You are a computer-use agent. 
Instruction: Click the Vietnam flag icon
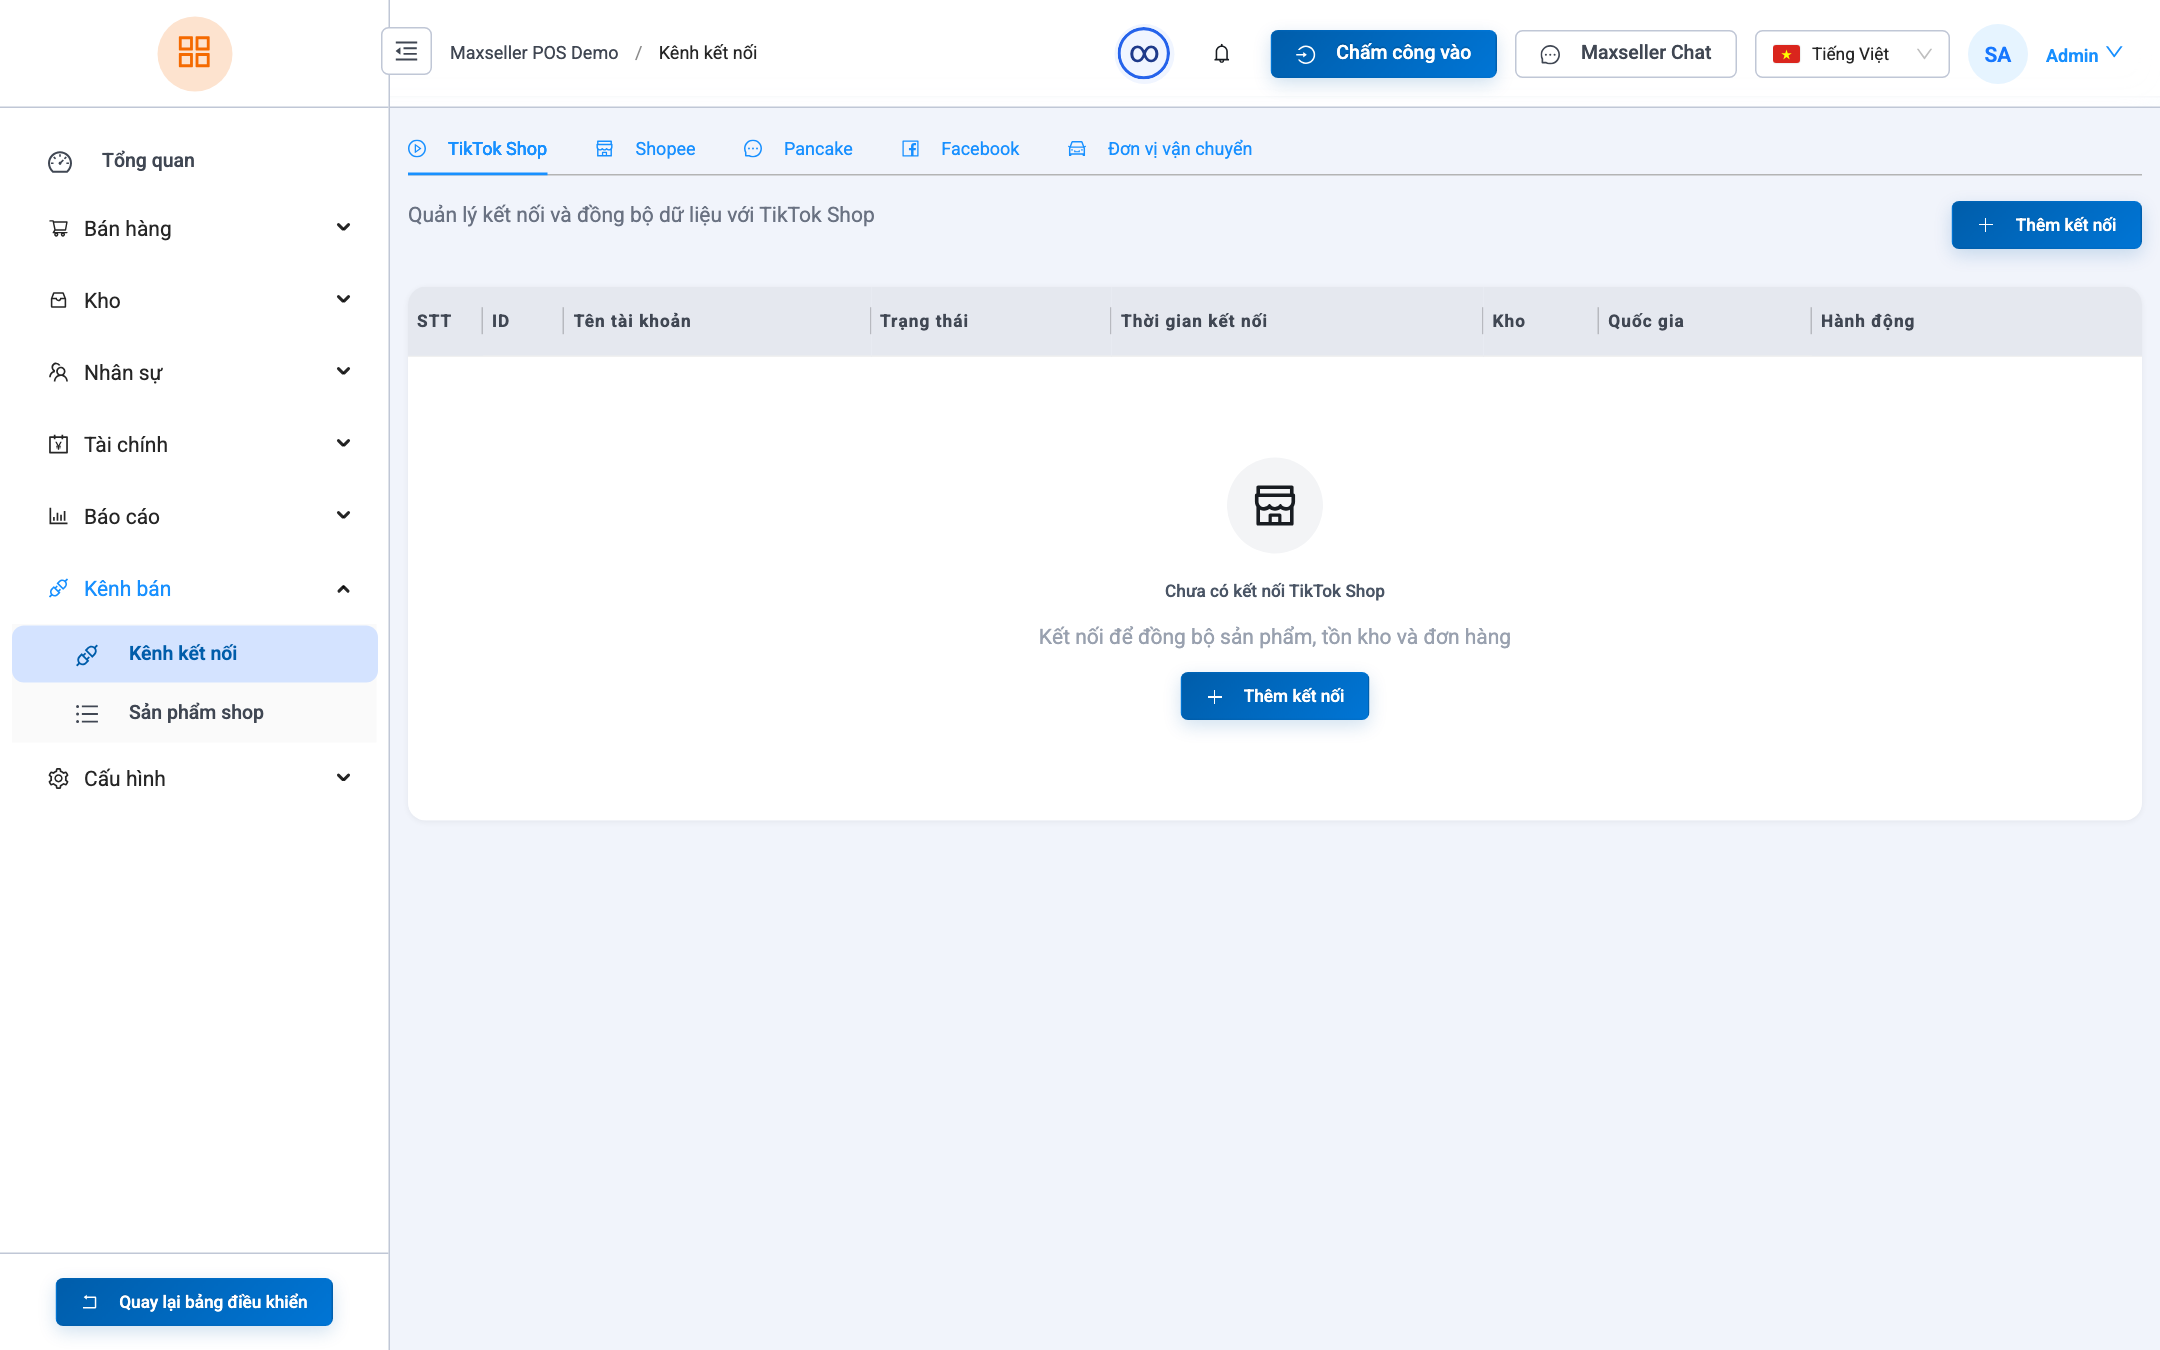click(1786, 54)
